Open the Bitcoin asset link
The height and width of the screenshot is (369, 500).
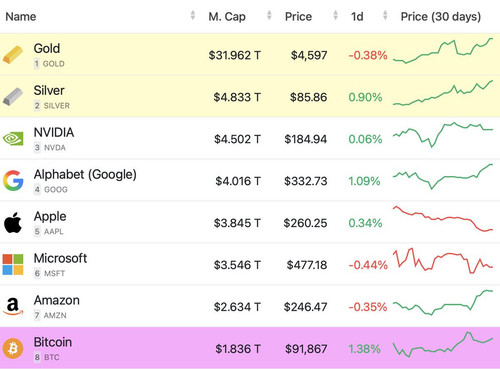[53, 342]
